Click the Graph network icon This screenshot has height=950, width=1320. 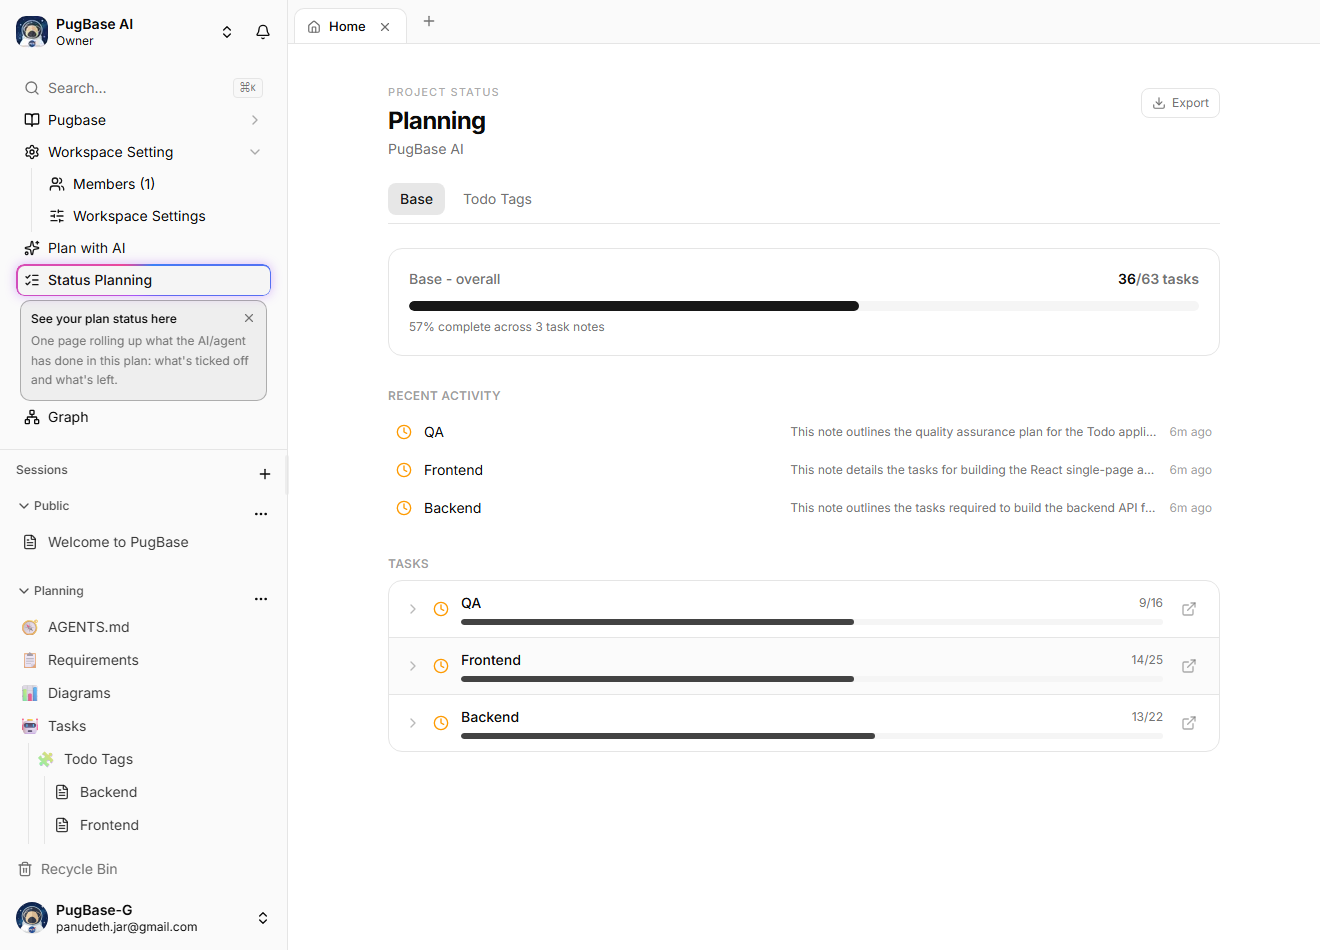32,417
